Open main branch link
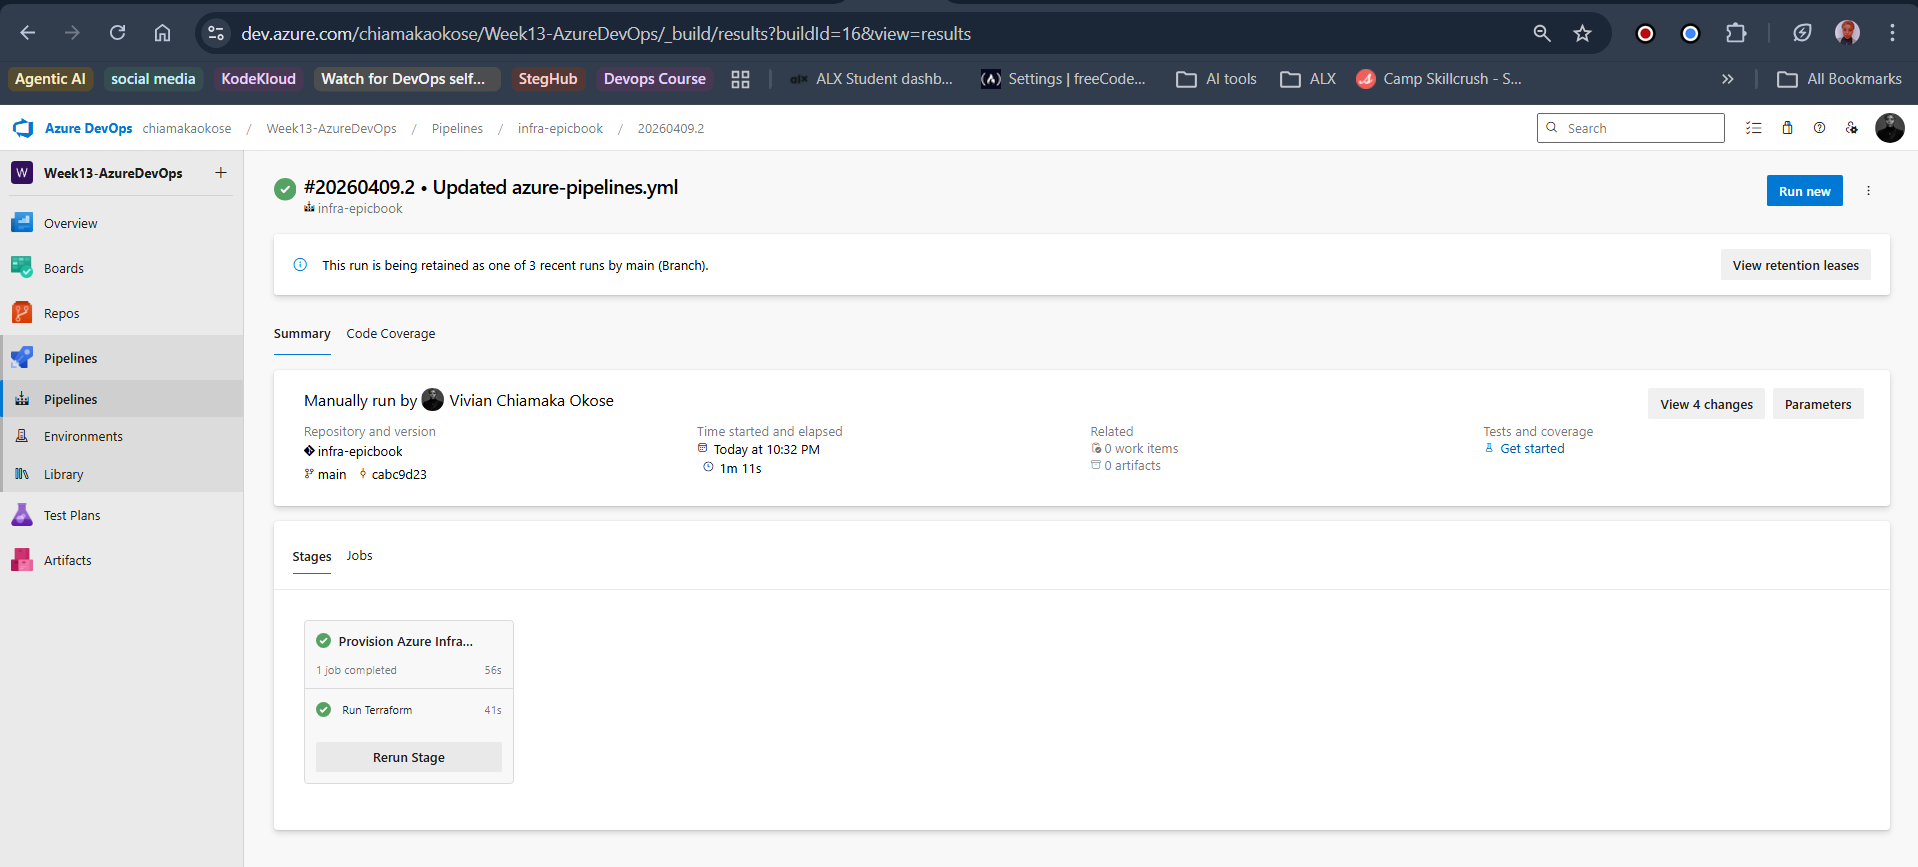 (x=332, y=475)
